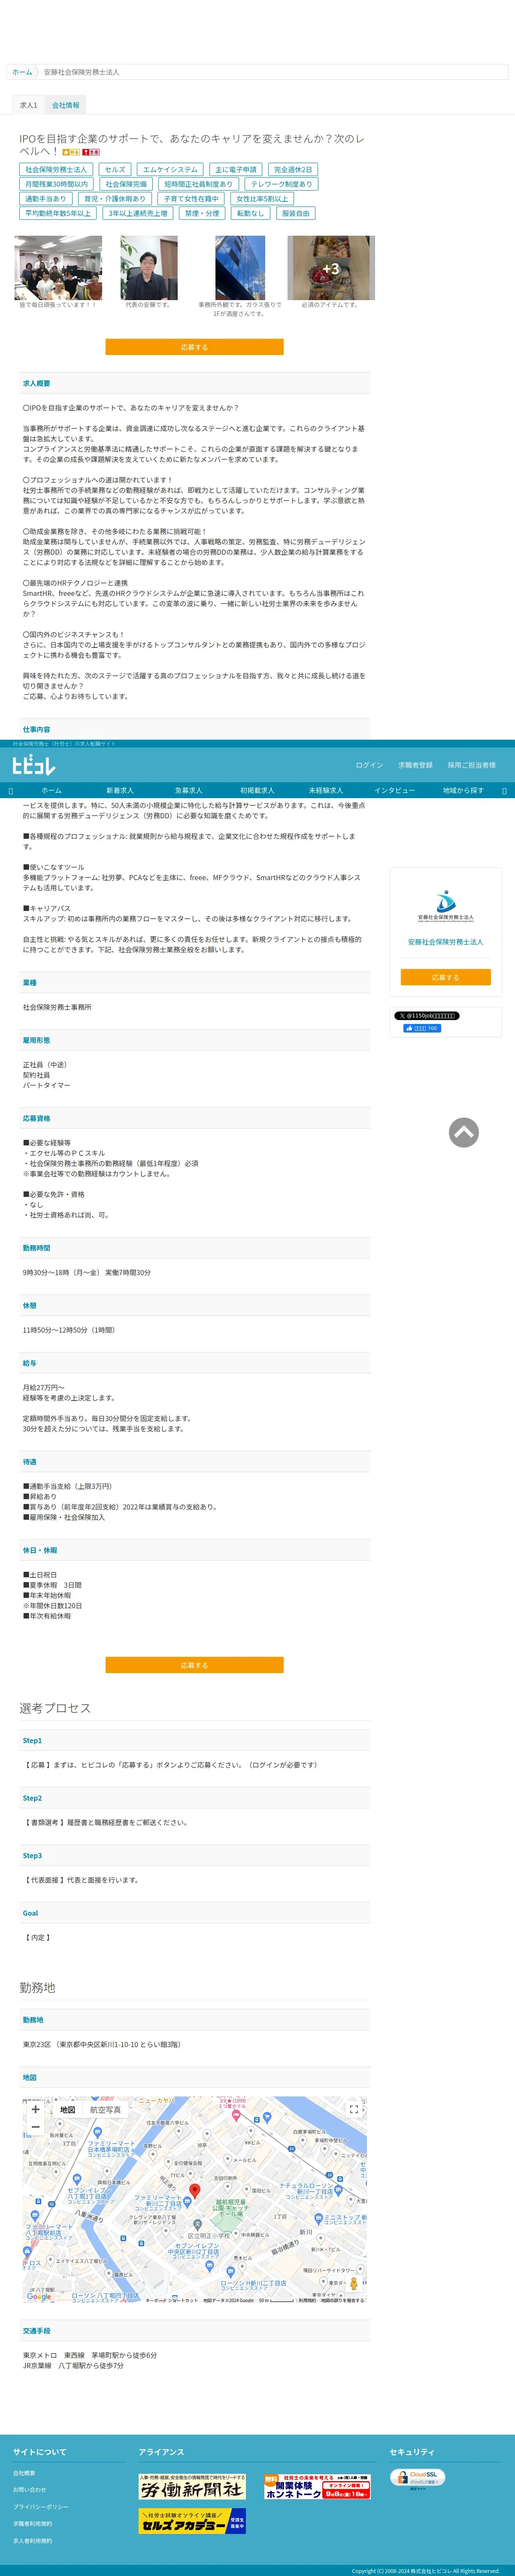Image resolution: width=515 pixels, height=2576 pixels.
Task: Select the セルズ tag
Action: [x=115, y=170]
